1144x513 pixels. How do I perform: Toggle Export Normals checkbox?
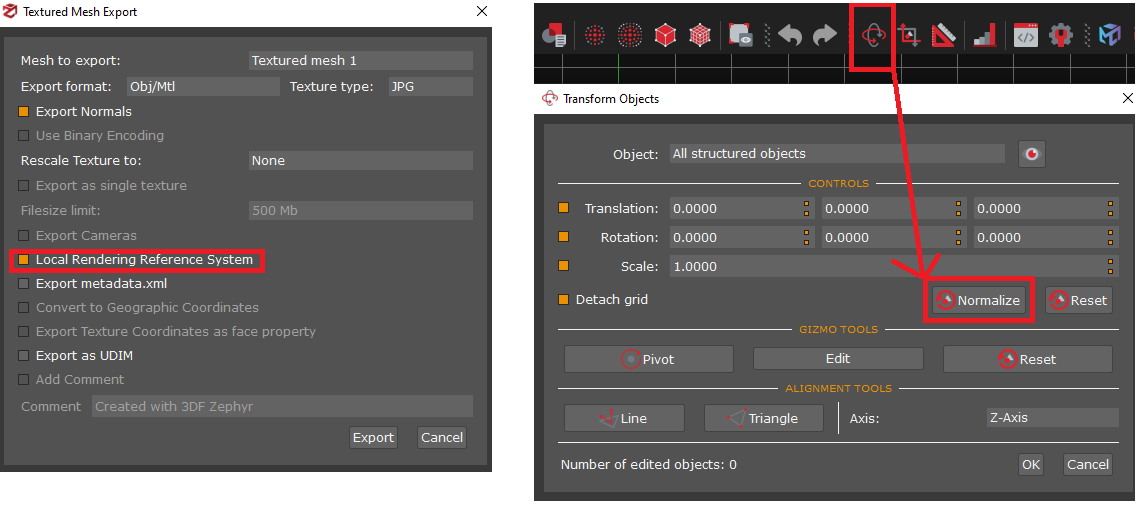(x=24, y=112)
